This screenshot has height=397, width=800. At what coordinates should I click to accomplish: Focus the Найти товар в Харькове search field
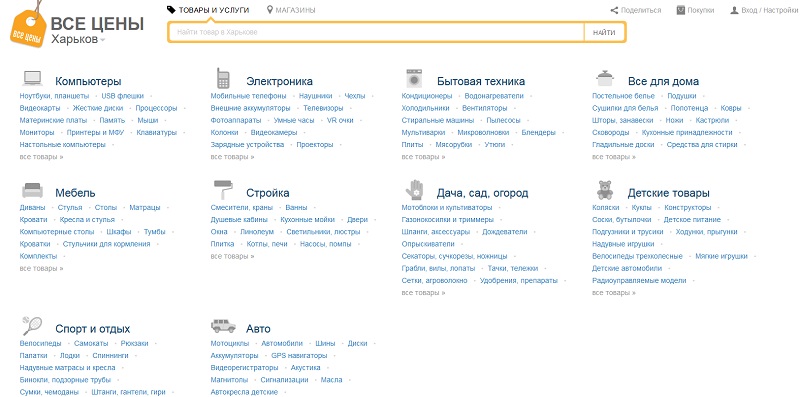pos(377,32)
